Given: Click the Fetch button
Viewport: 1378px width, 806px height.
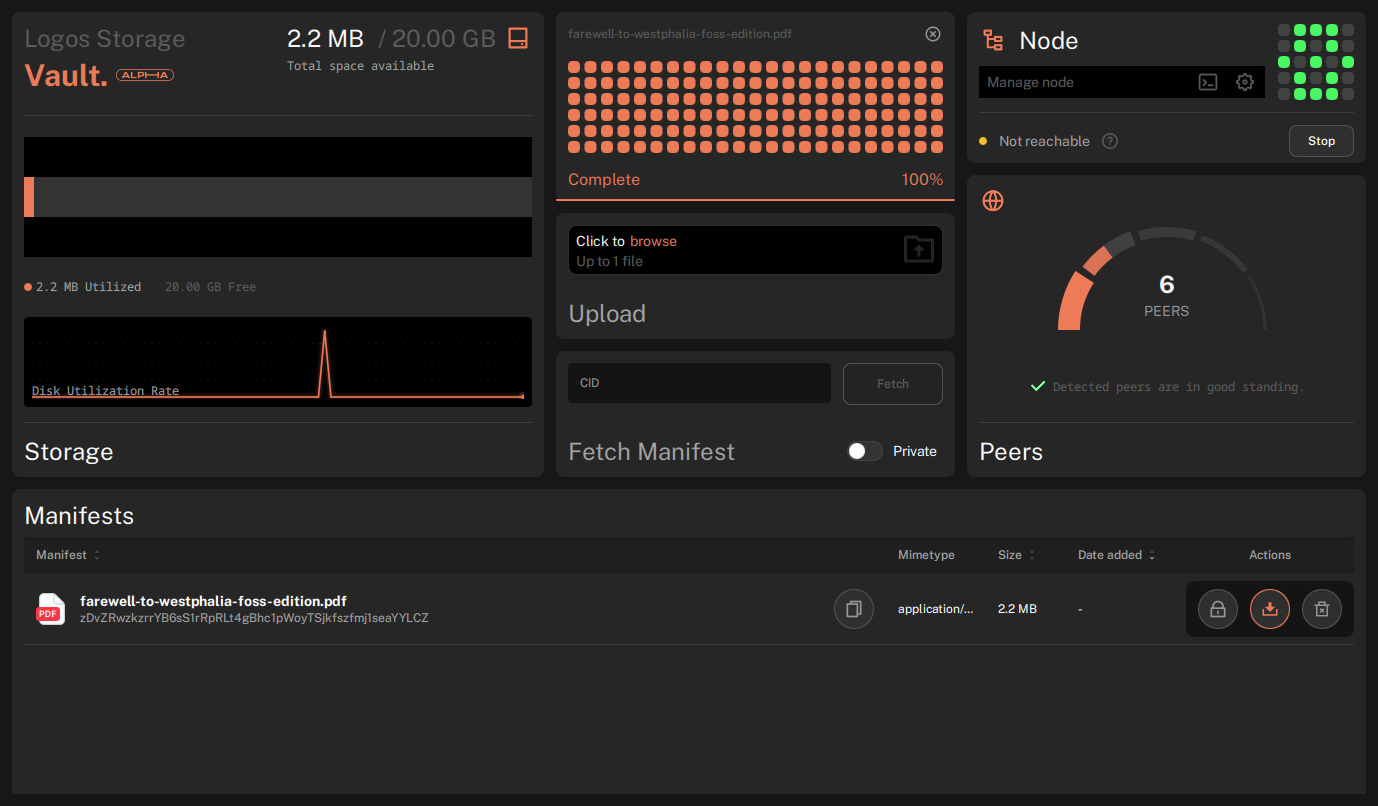Looking at the screenshot, I should 893,384.
